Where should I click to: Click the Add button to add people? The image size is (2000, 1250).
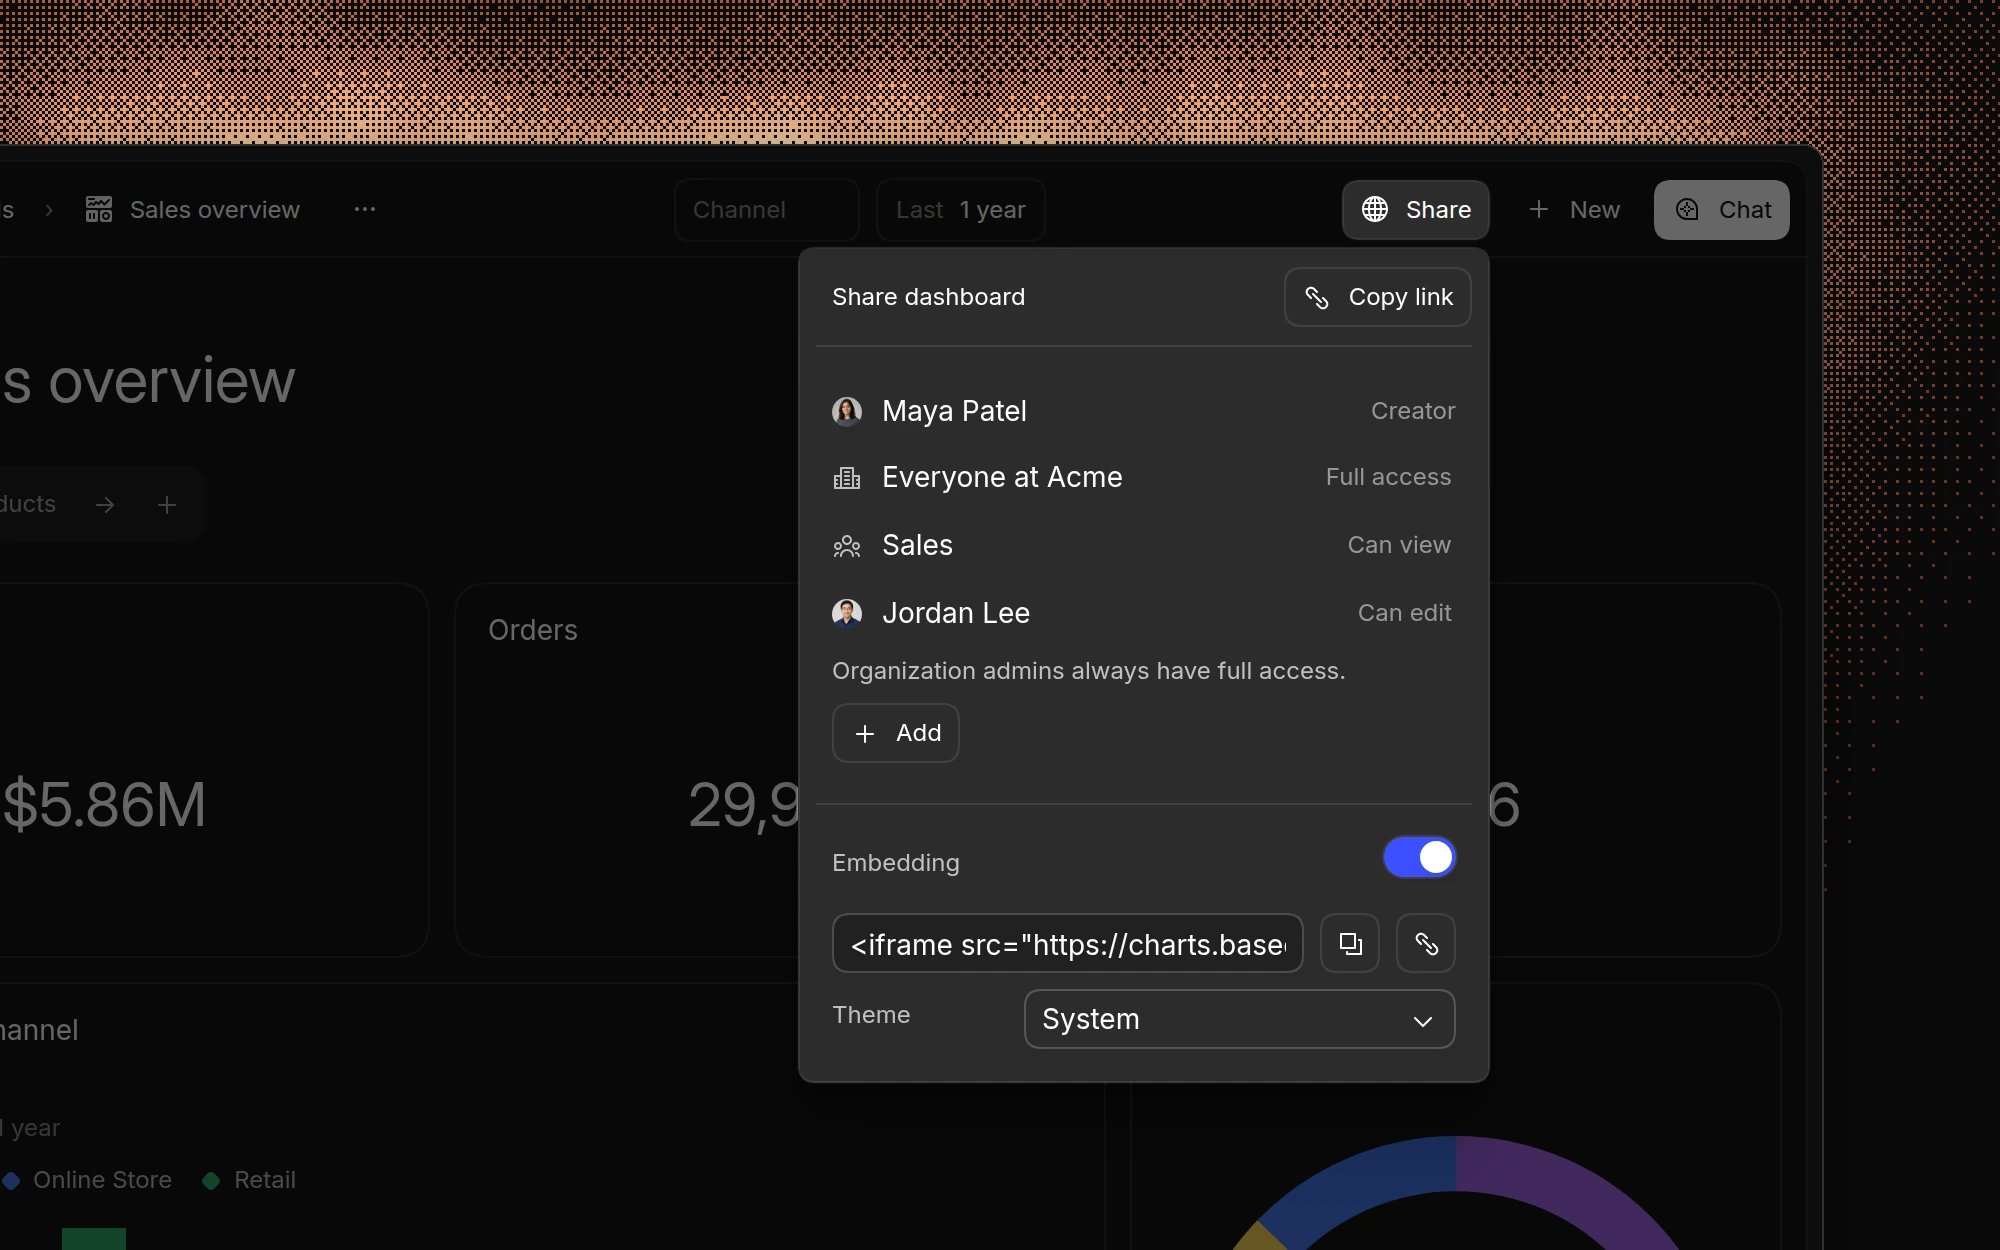pos(896,733)
